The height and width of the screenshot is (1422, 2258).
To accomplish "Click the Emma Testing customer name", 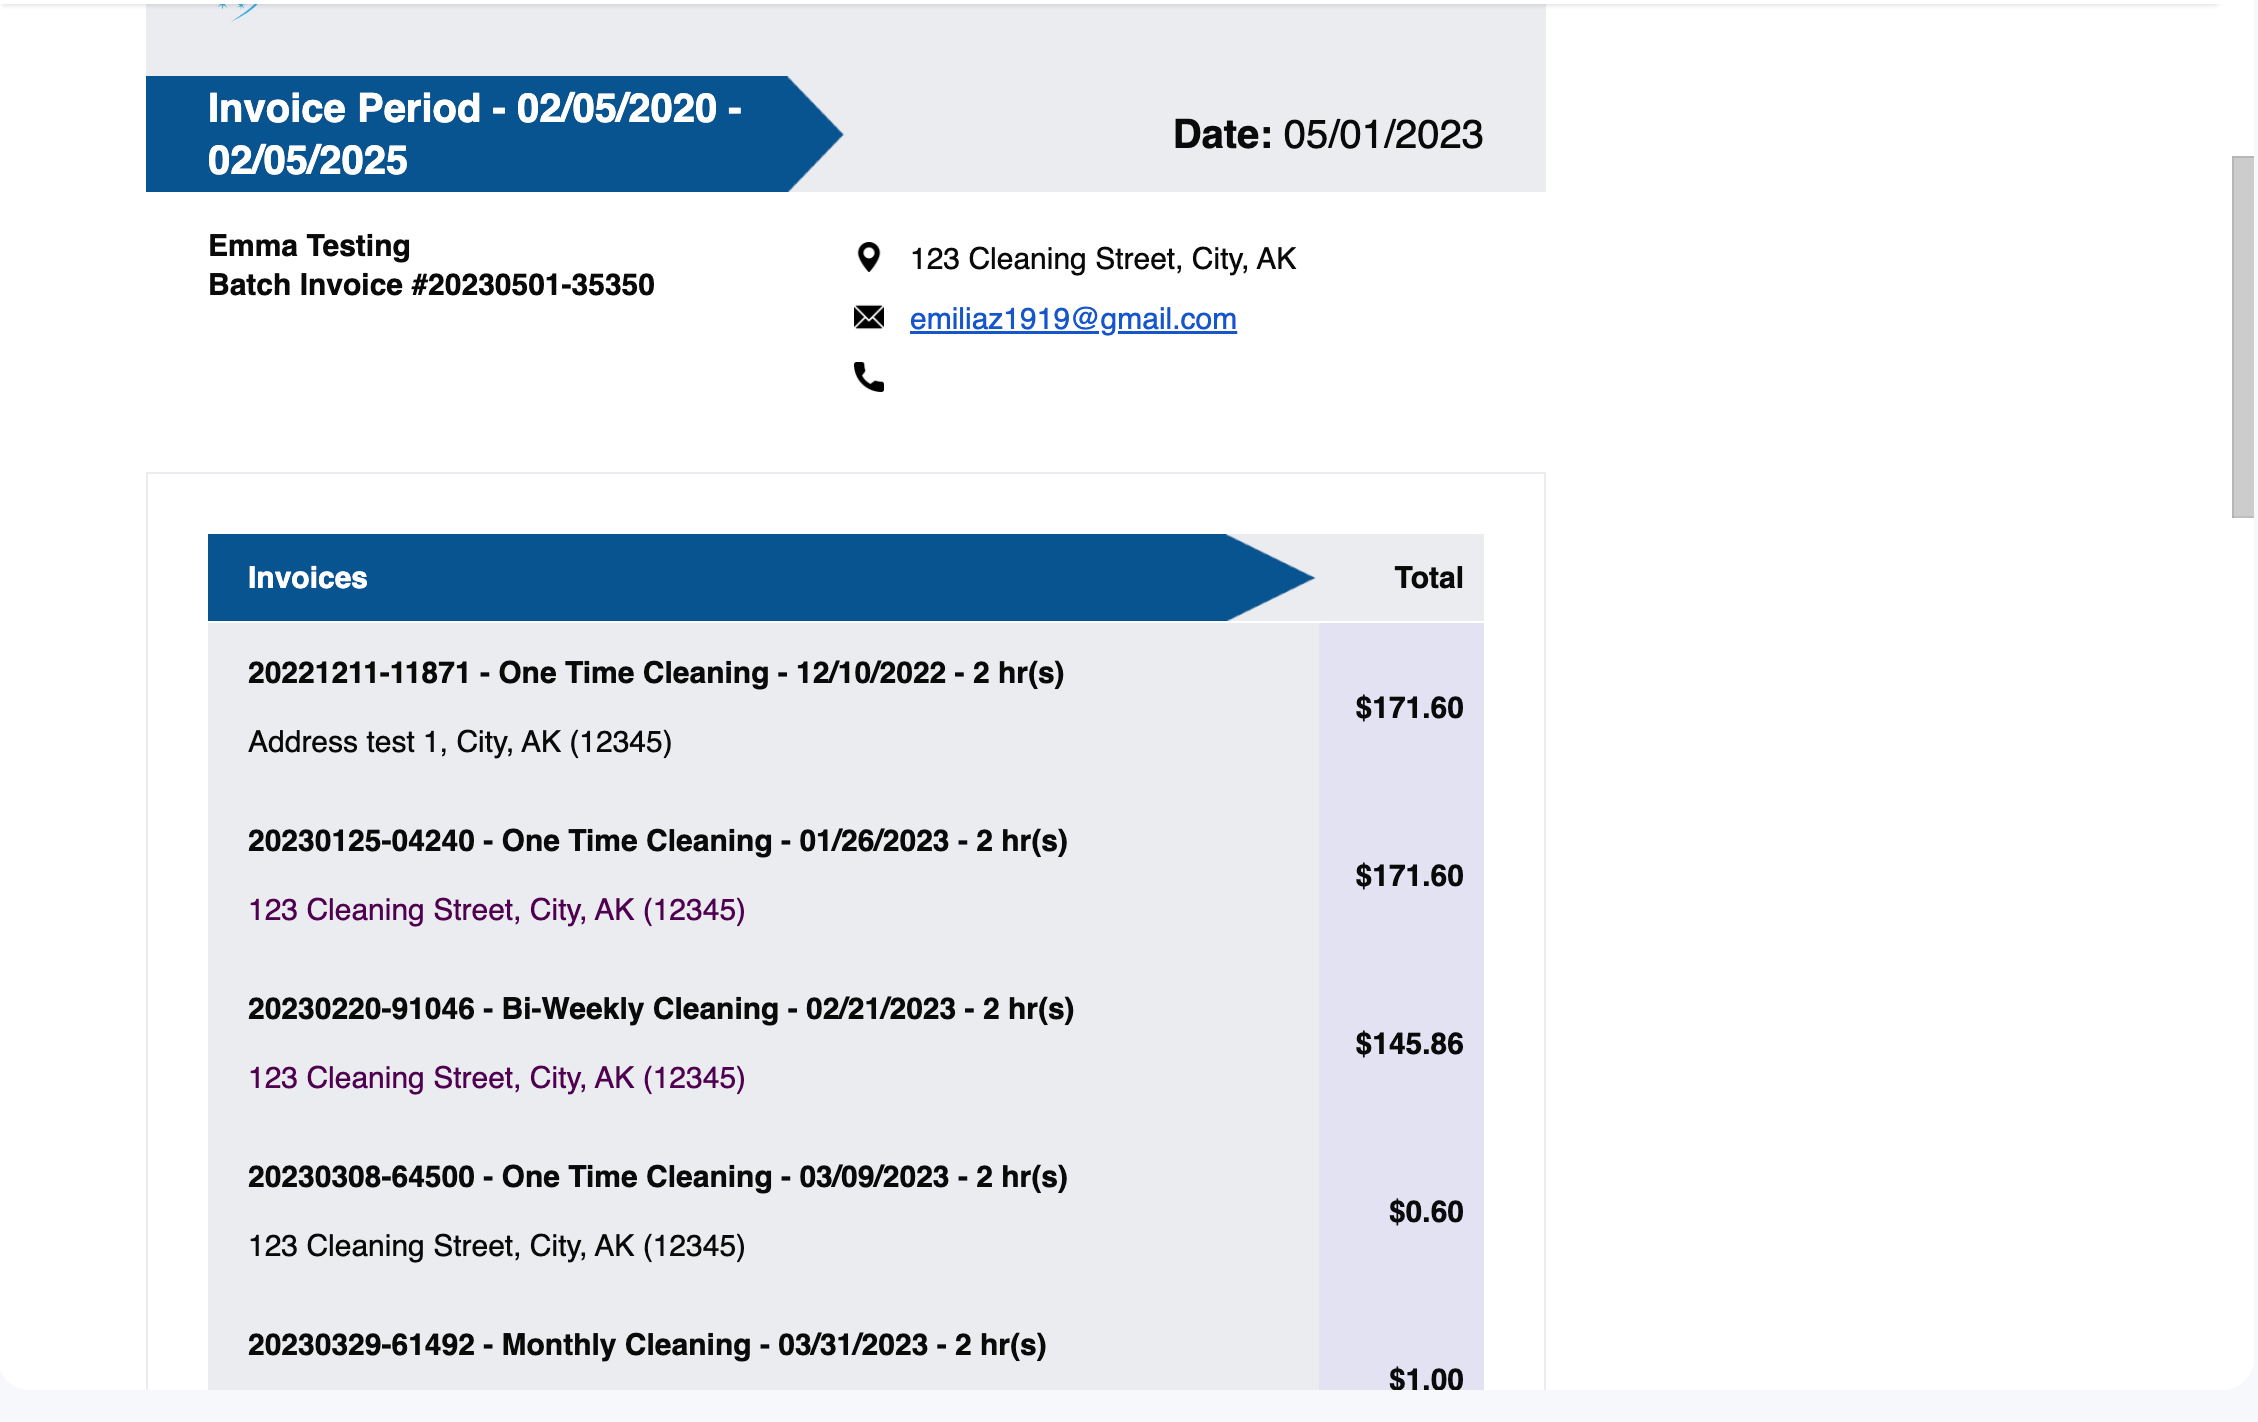I will (309, 246).
